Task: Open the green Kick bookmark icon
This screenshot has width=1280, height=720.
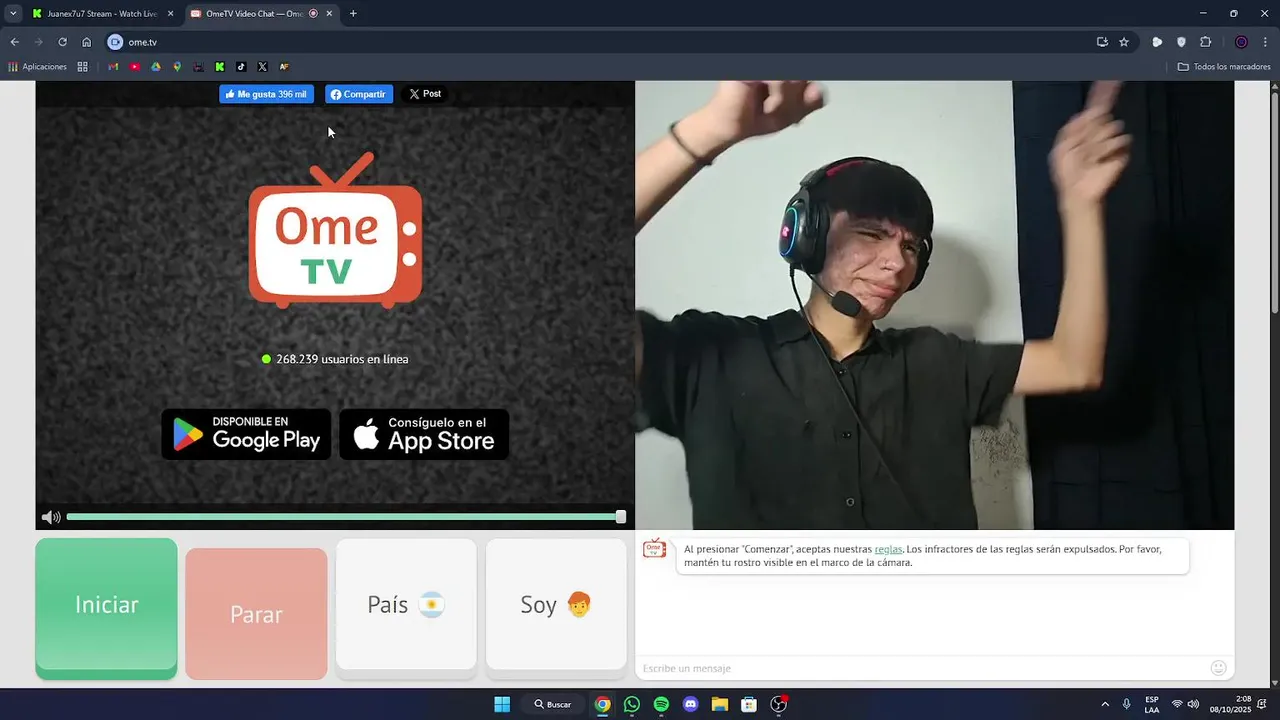Action: 220,67
